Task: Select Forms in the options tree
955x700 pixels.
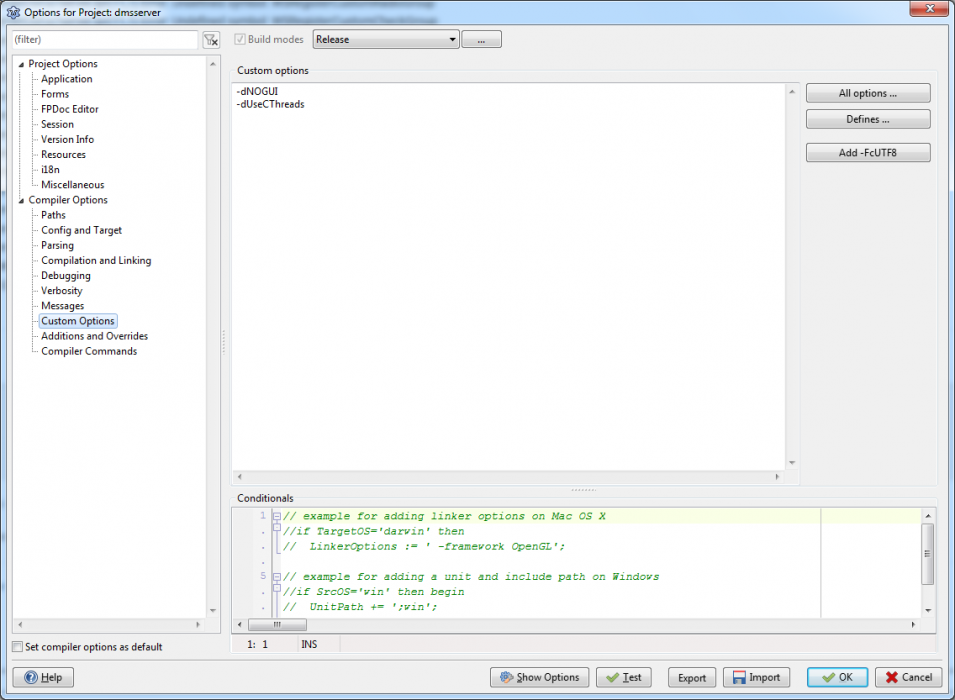Action: click(55, 94)
